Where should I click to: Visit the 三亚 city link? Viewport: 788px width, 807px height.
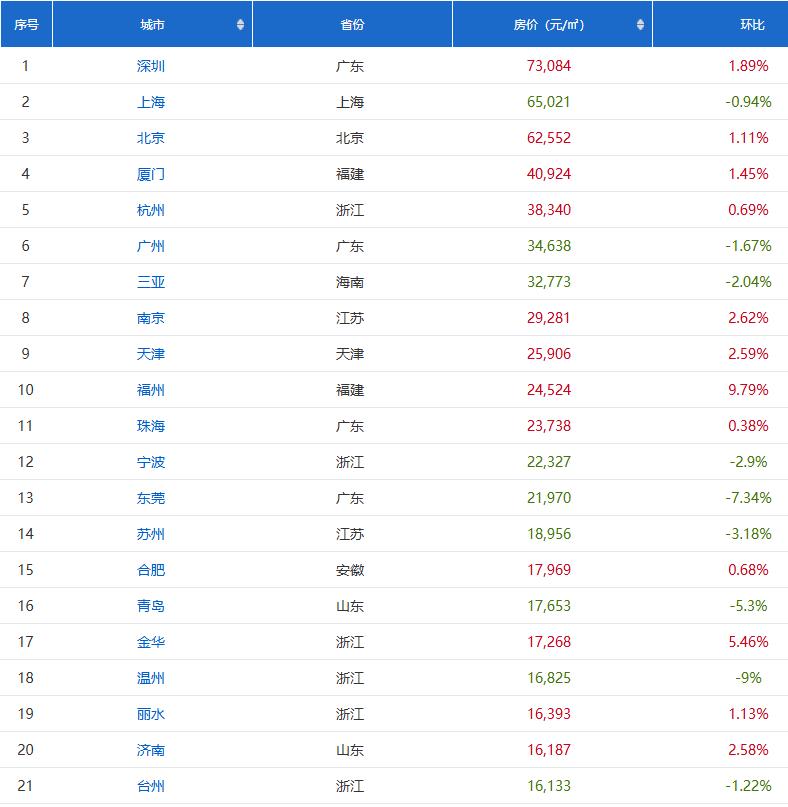click(x=151, y=282)
